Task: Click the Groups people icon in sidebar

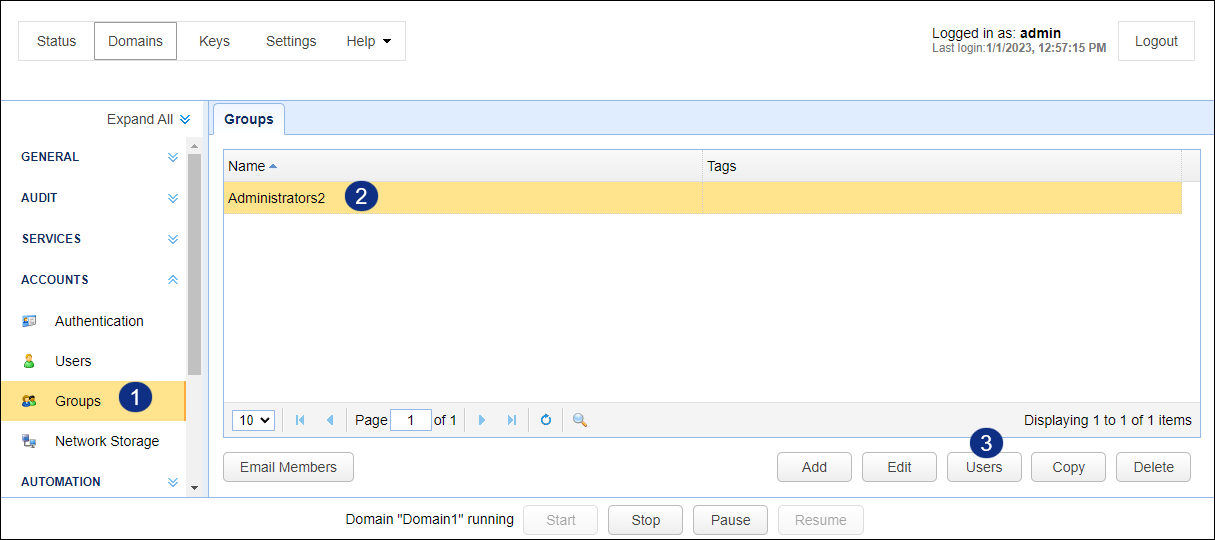Action: point(29,401)
